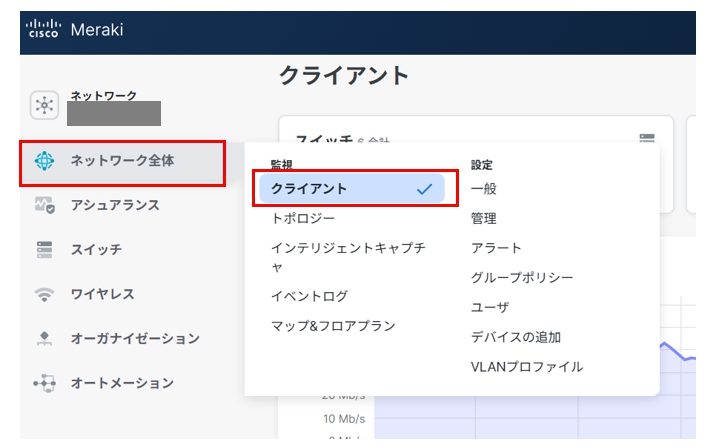
Task: Open VLANプロファイル settings
Action: [x=526, y=367]
